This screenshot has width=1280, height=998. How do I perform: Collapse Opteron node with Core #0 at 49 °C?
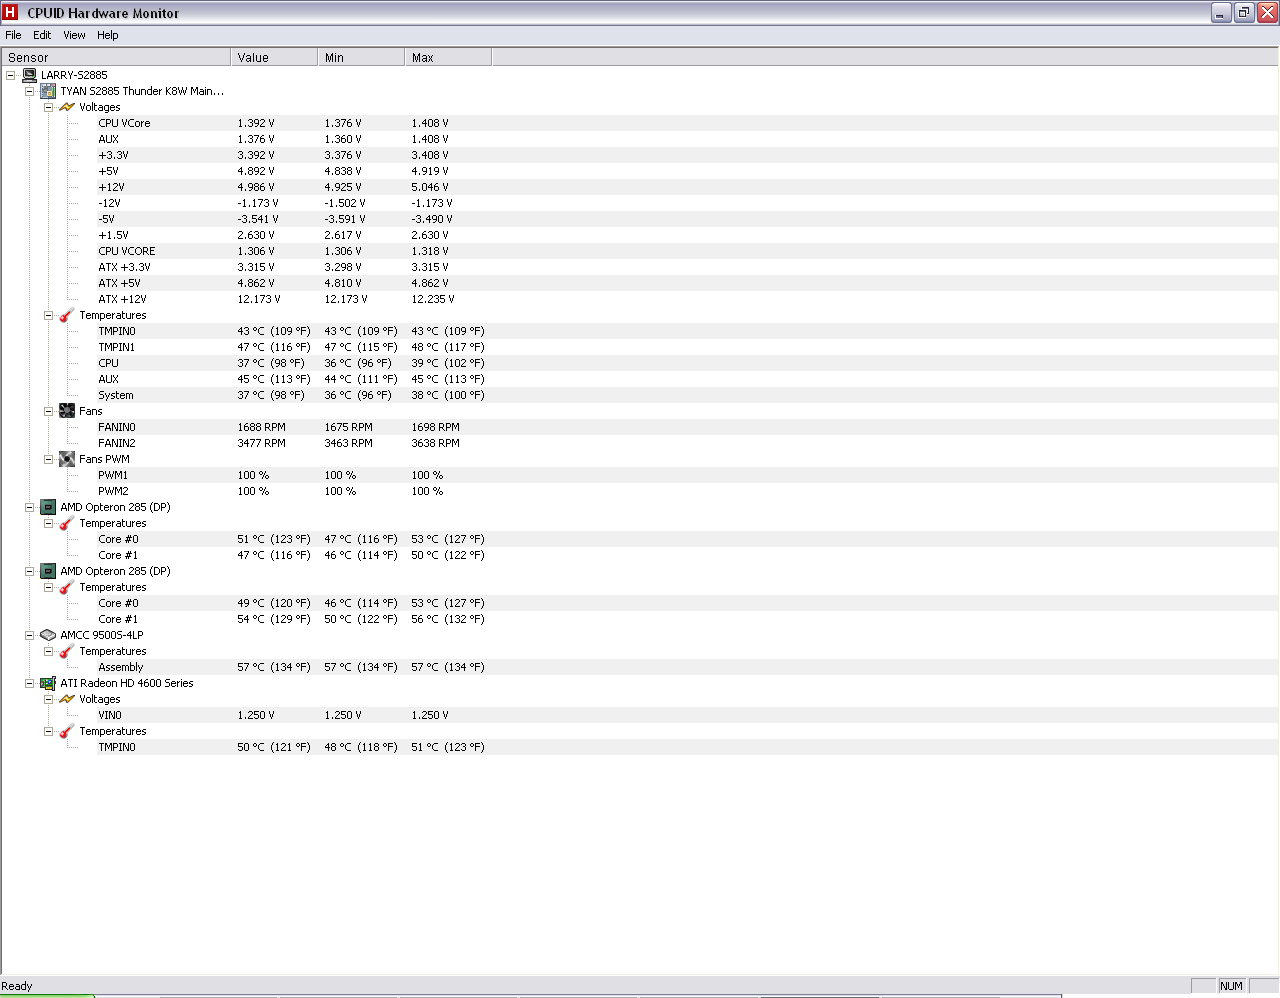point(30,571)
